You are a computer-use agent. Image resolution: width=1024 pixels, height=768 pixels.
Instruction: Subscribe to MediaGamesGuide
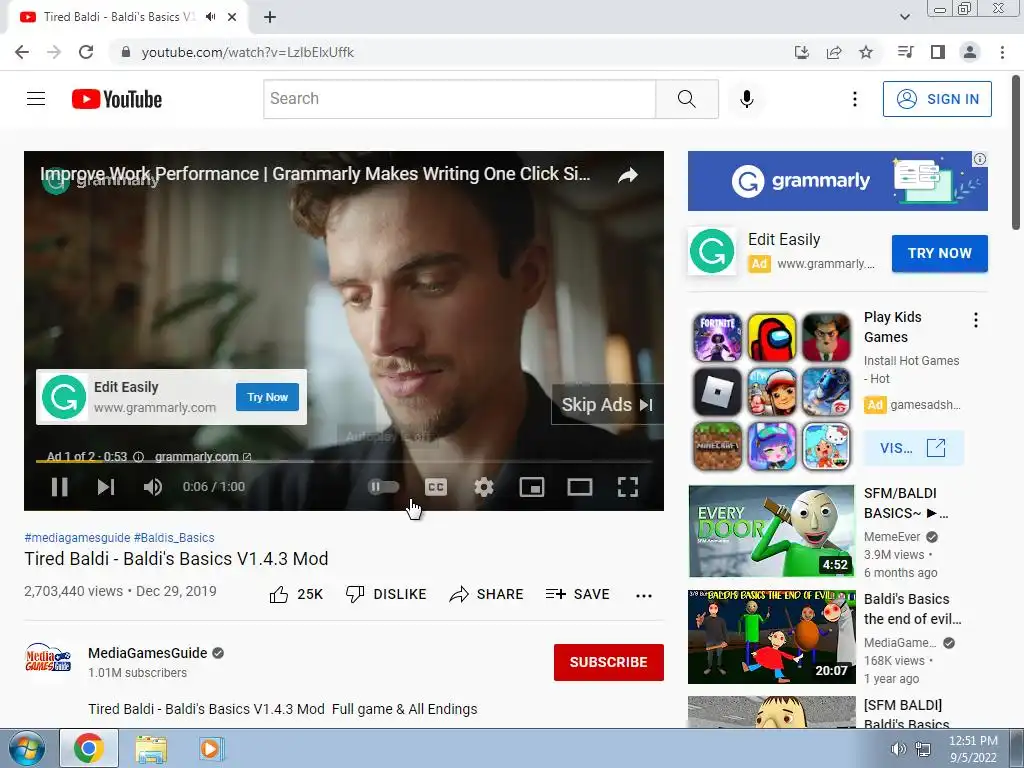[609, 662]
